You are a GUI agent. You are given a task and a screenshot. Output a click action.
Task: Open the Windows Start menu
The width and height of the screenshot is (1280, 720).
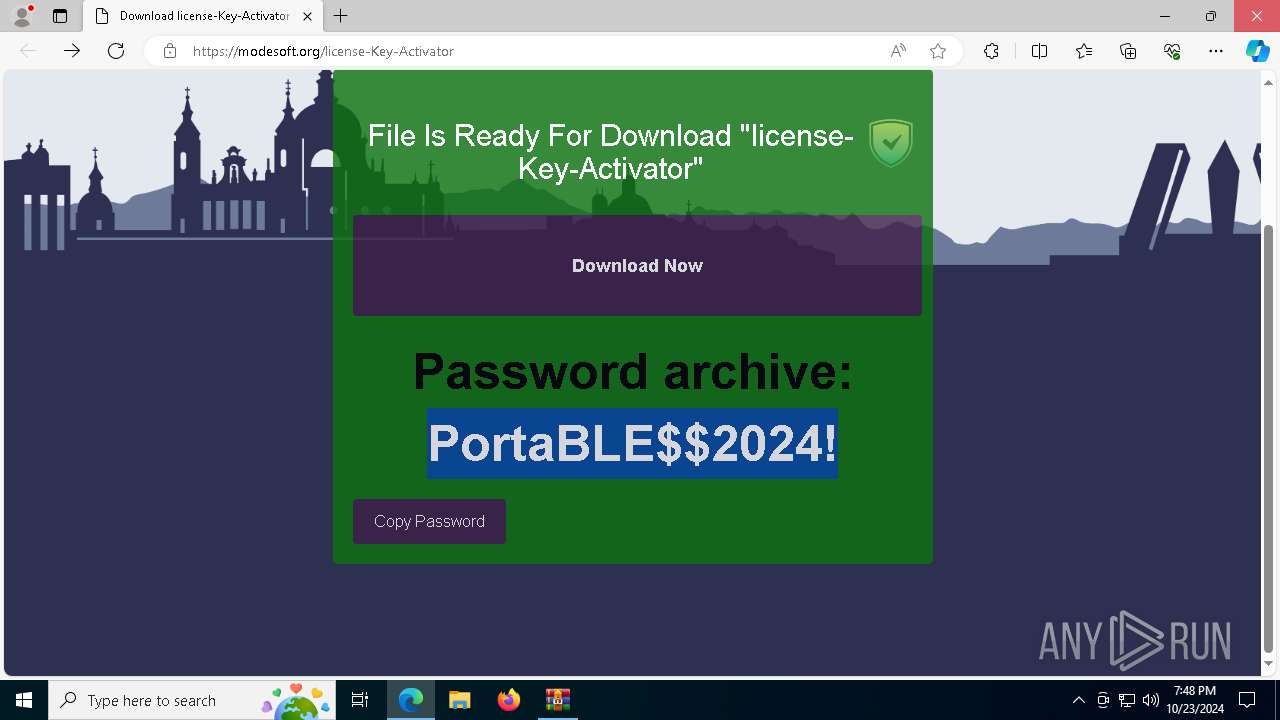pyautogui.click(x=24, y=700)
